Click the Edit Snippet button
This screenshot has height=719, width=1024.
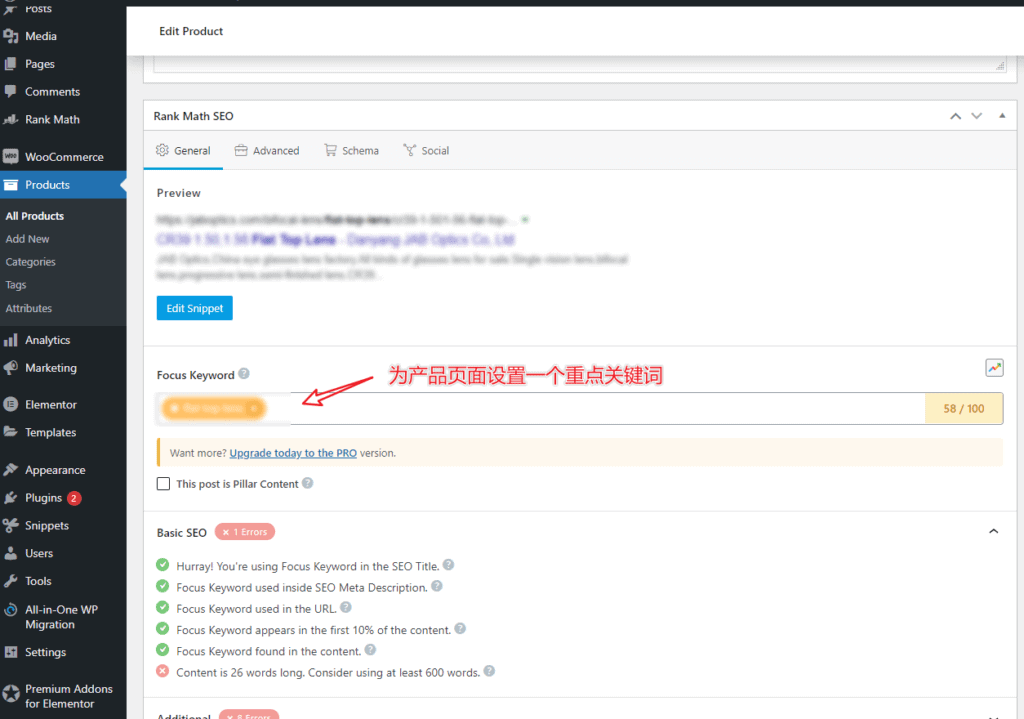[x=195, y=308]
